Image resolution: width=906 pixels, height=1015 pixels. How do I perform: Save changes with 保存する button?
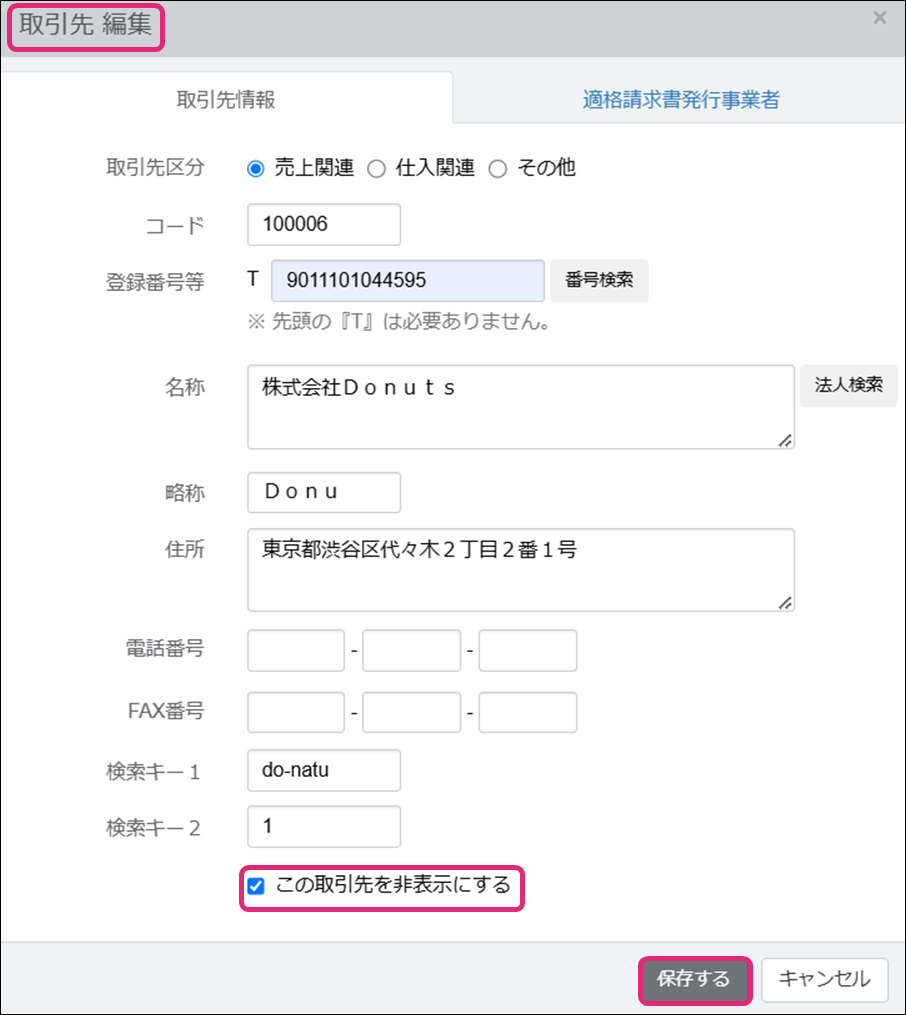tap(694, 979)
